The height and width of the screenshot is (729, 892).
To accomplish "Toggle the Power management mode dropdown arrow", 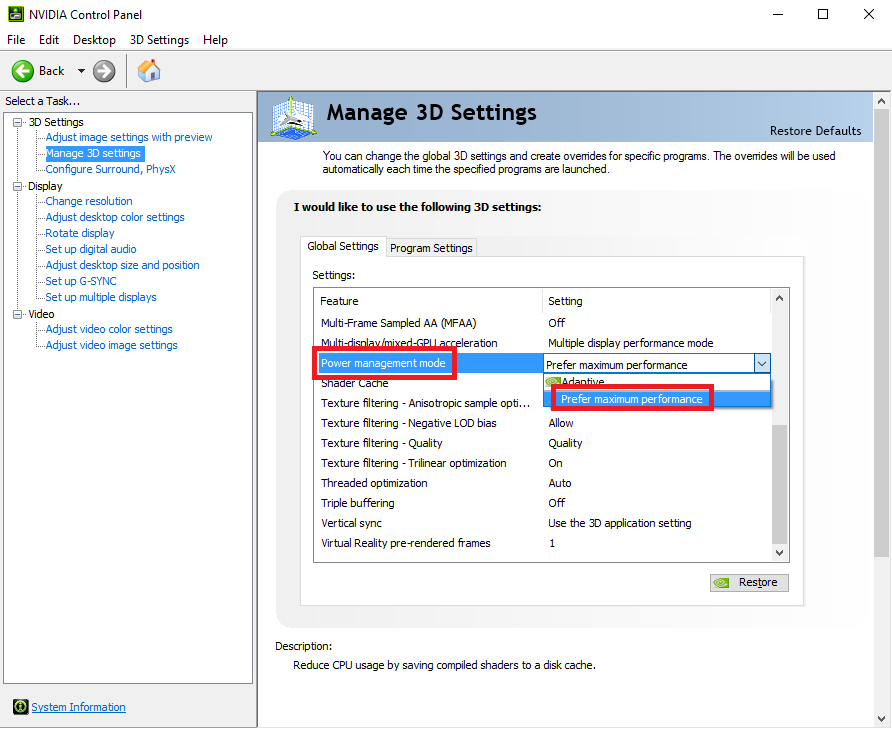I will click(x=762, y=364).
